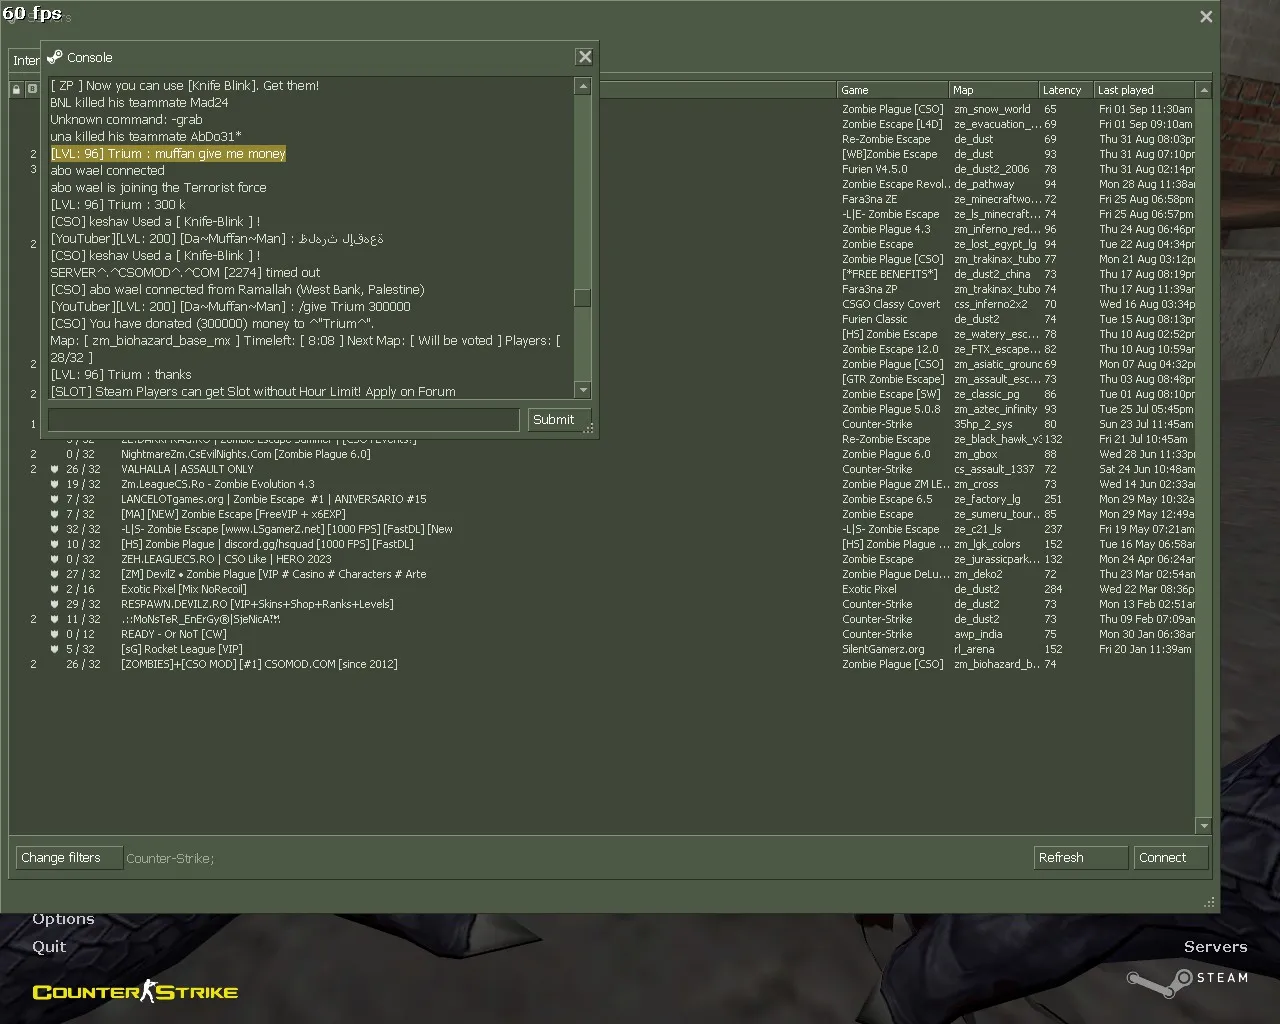
Task: Sort servers by Latency column
Action: (x=1064, y=90)
